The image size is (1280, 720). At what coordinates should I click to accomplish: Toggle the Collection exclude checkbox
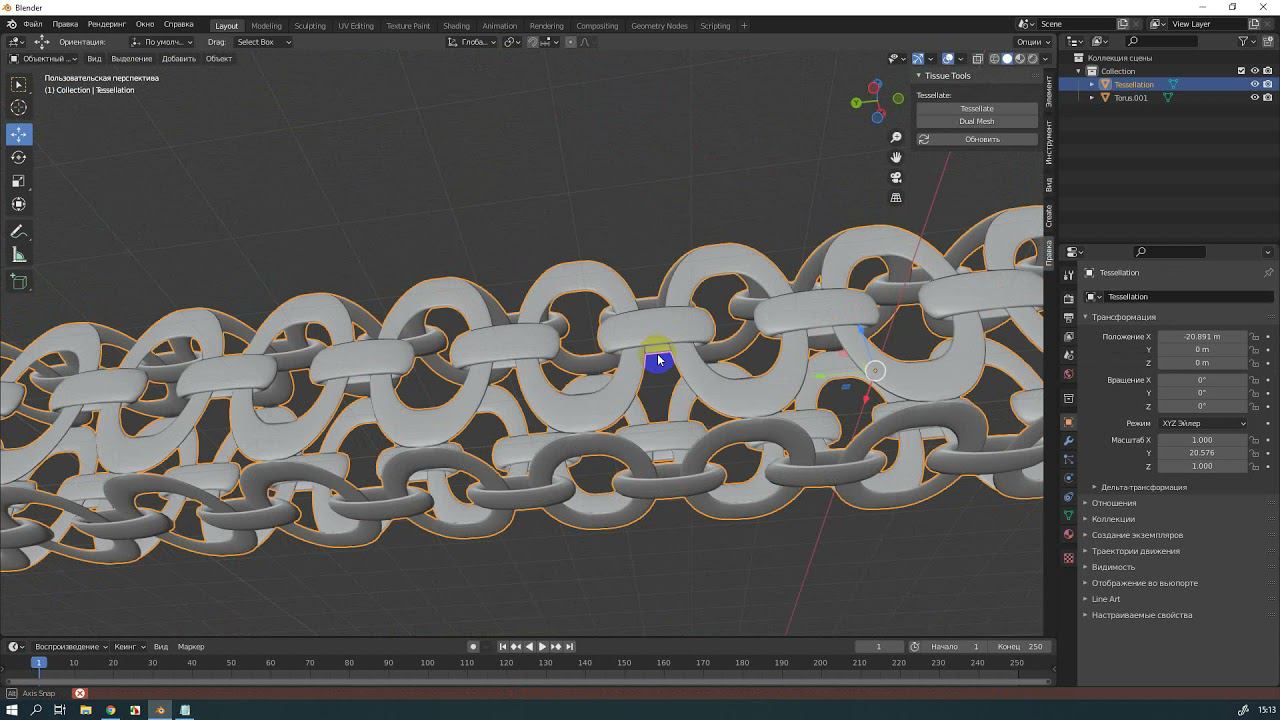point(1241,71)
